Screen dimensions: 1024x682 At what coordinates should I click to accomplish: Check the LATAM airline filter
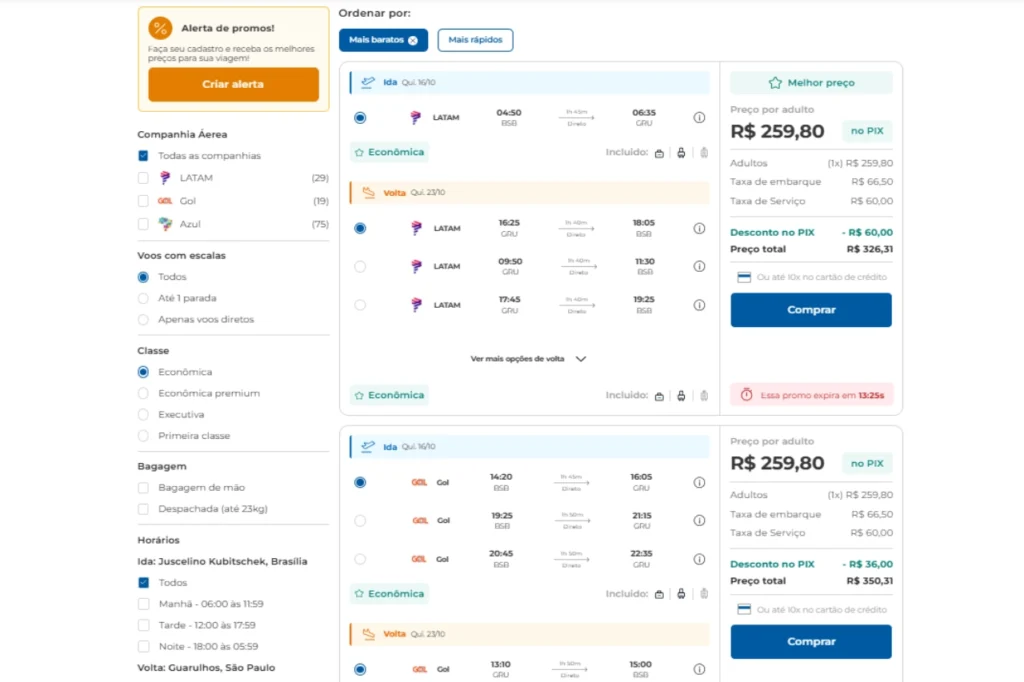coord(143,178)
